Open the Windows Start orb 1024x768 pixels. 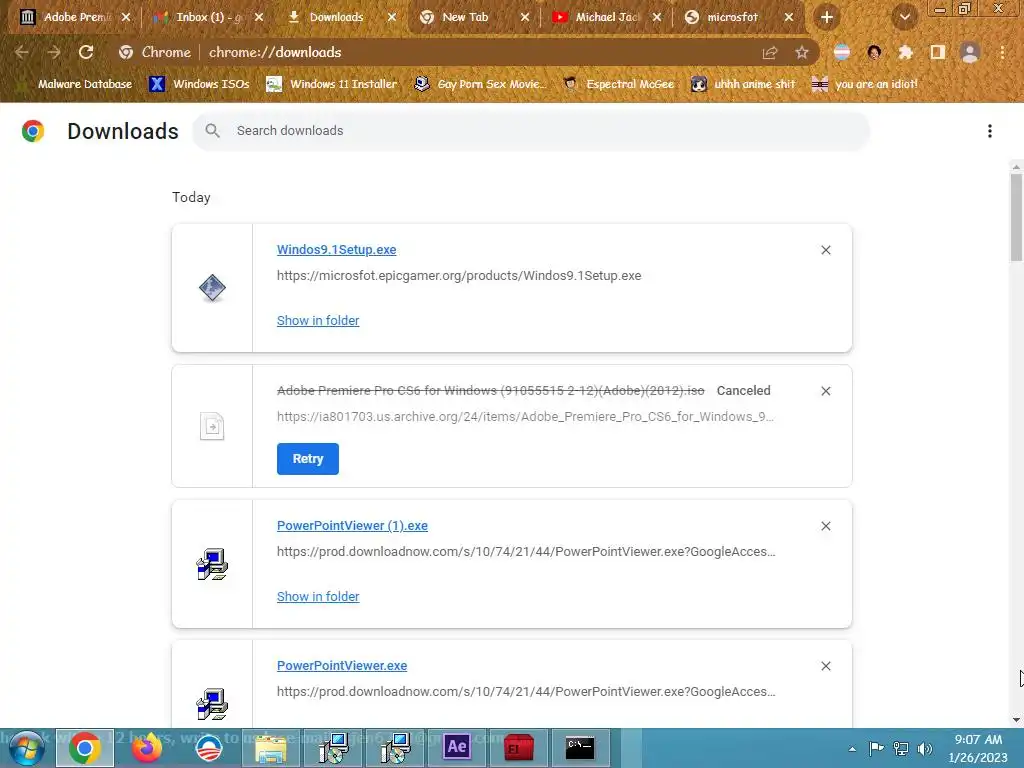click(x=27, y=748)
